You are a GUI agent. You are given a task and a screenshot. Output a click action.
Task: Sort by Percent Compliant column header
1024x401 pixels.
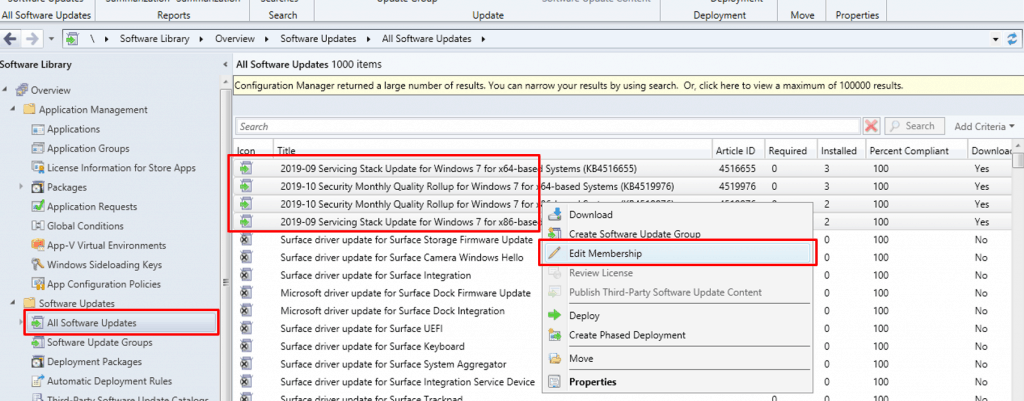coord(916,150)
